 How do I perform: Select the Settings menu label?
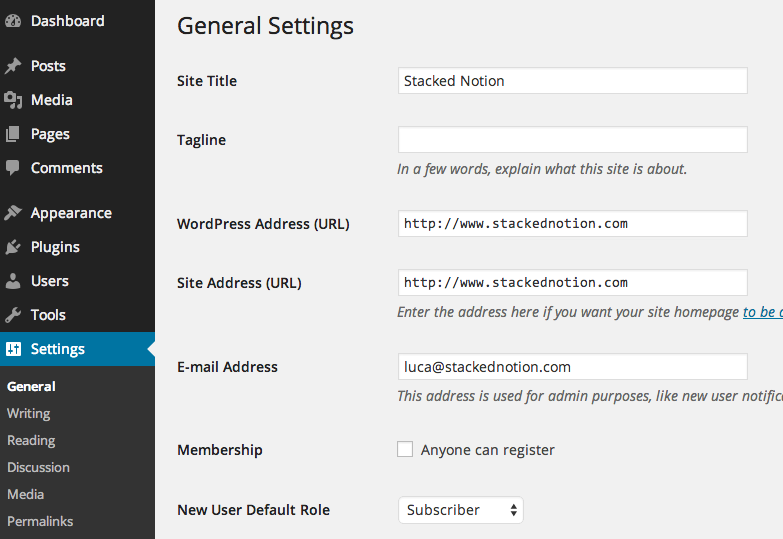[57, 349]
